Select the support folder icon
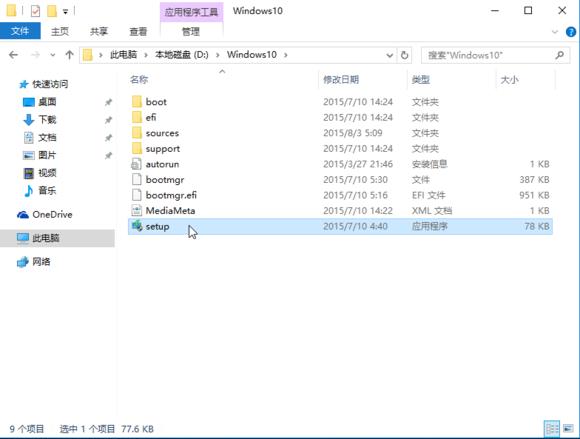 tap(136, 148)
